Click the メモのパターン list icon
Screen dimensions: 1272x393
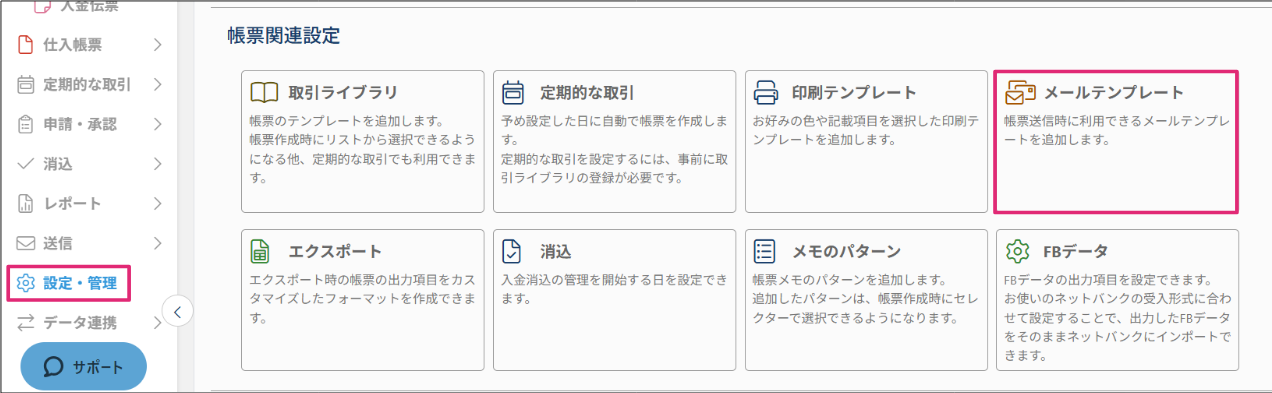click(x=765, y=251)
